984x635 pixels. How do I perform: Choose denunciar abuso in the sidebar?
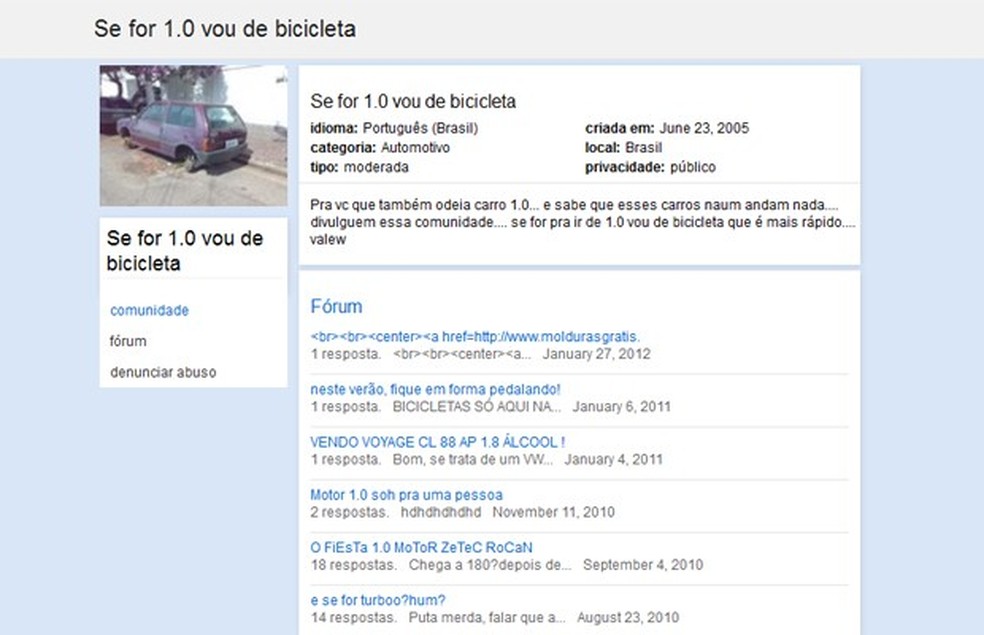click(163, 372)
